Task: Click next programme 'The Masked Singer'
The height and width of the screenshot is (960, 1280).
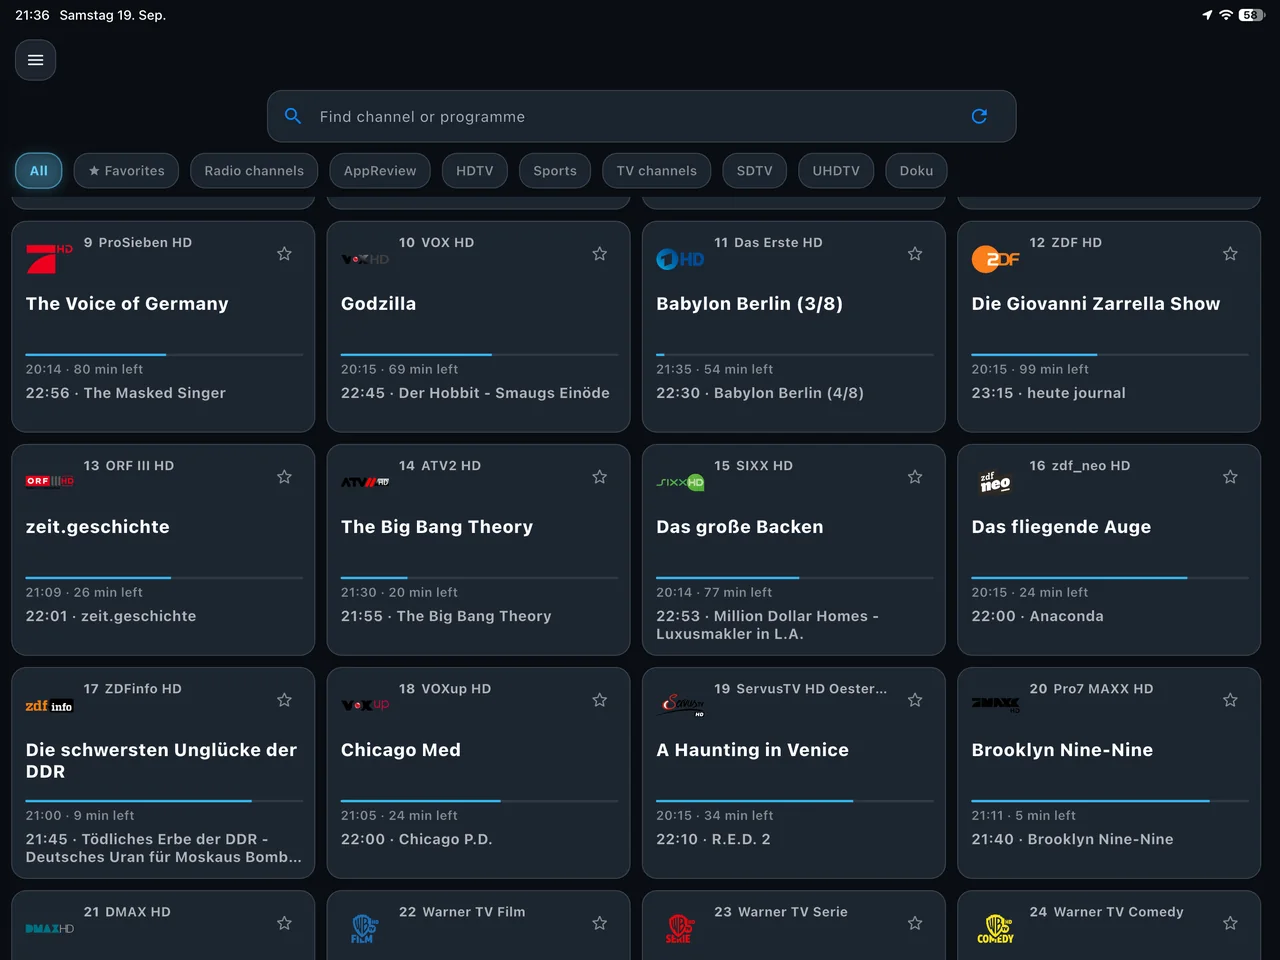Action: 126,393
